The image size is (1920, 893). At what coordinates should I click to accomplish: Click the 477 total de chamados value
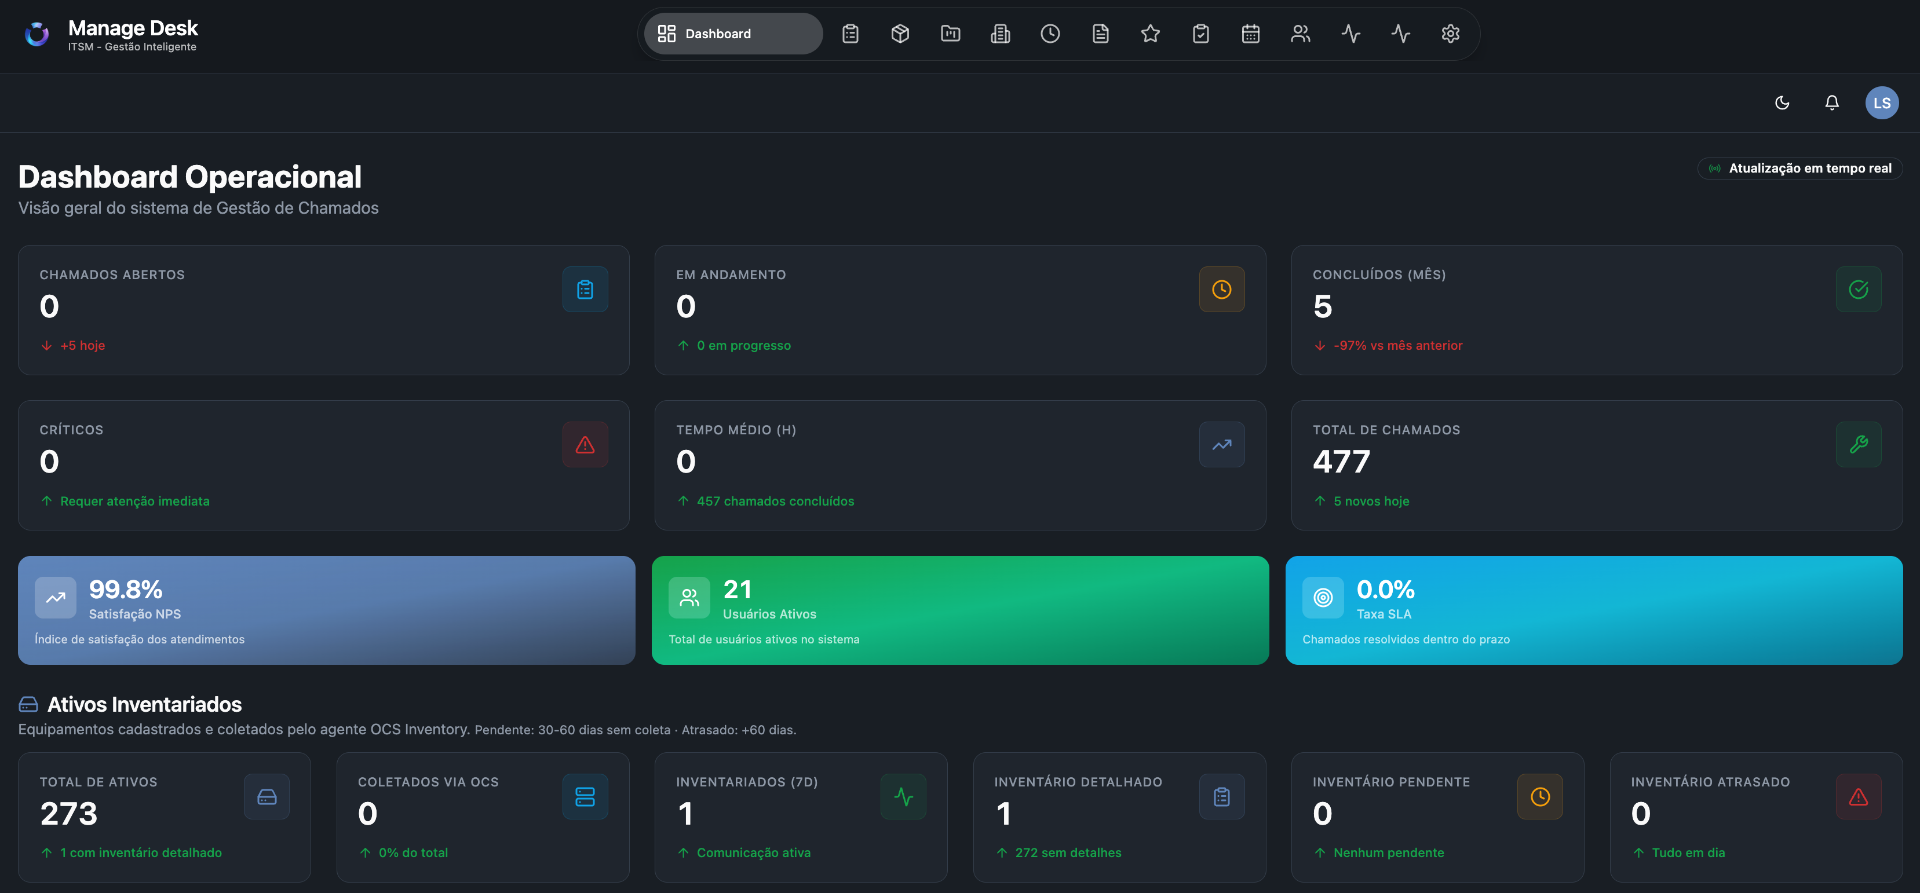point(1342,462)
